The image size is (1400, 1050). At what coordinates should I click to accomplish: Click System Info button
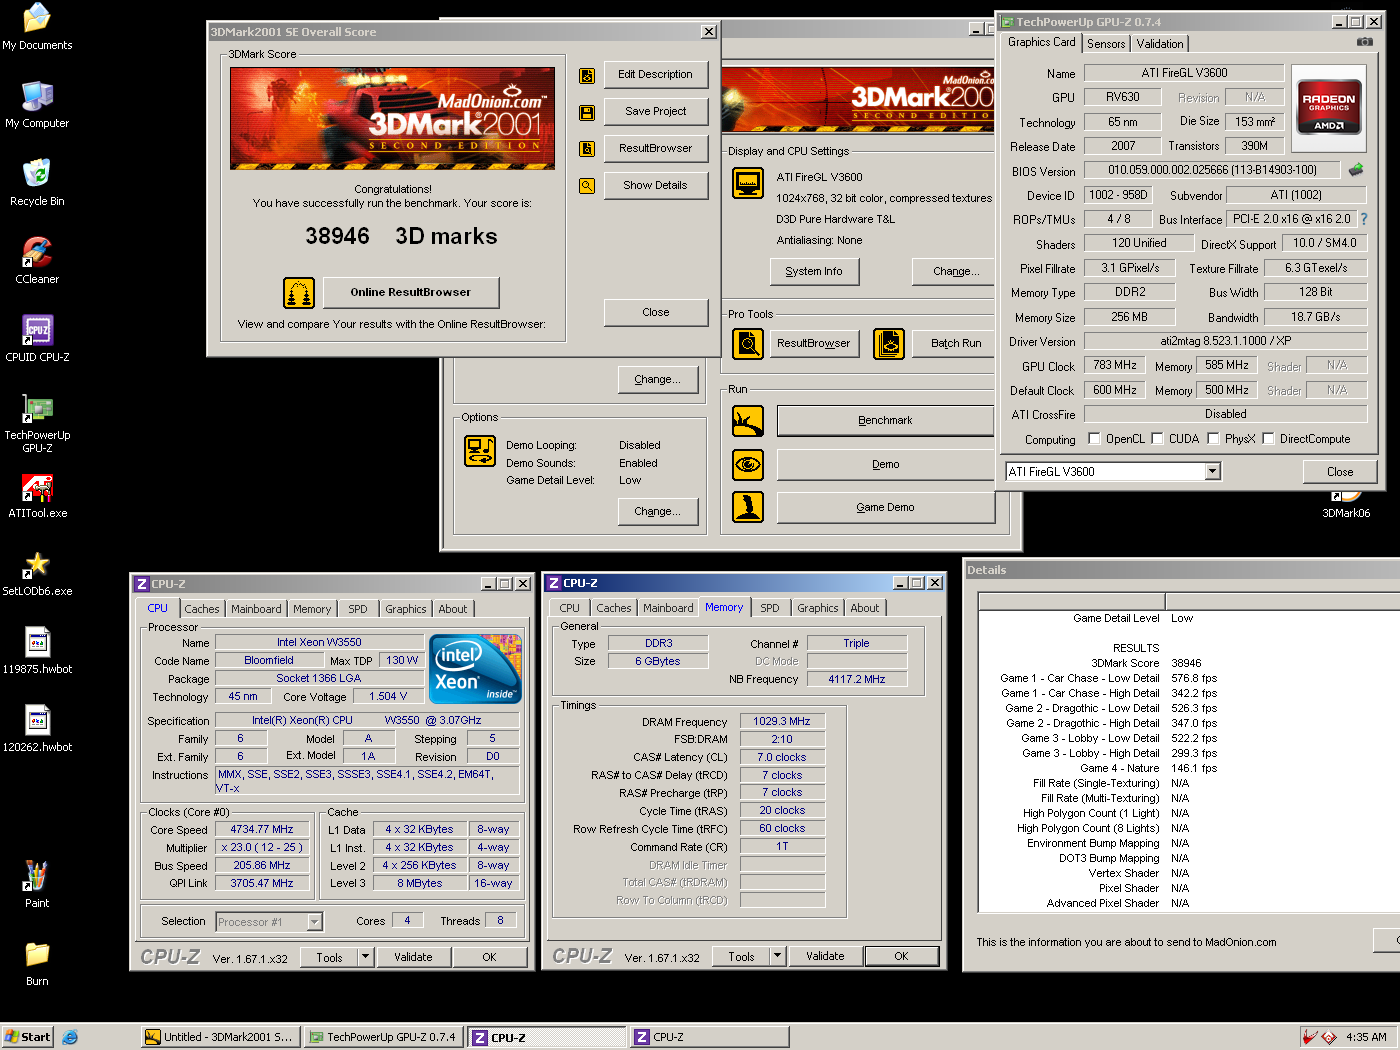point(814,271)
